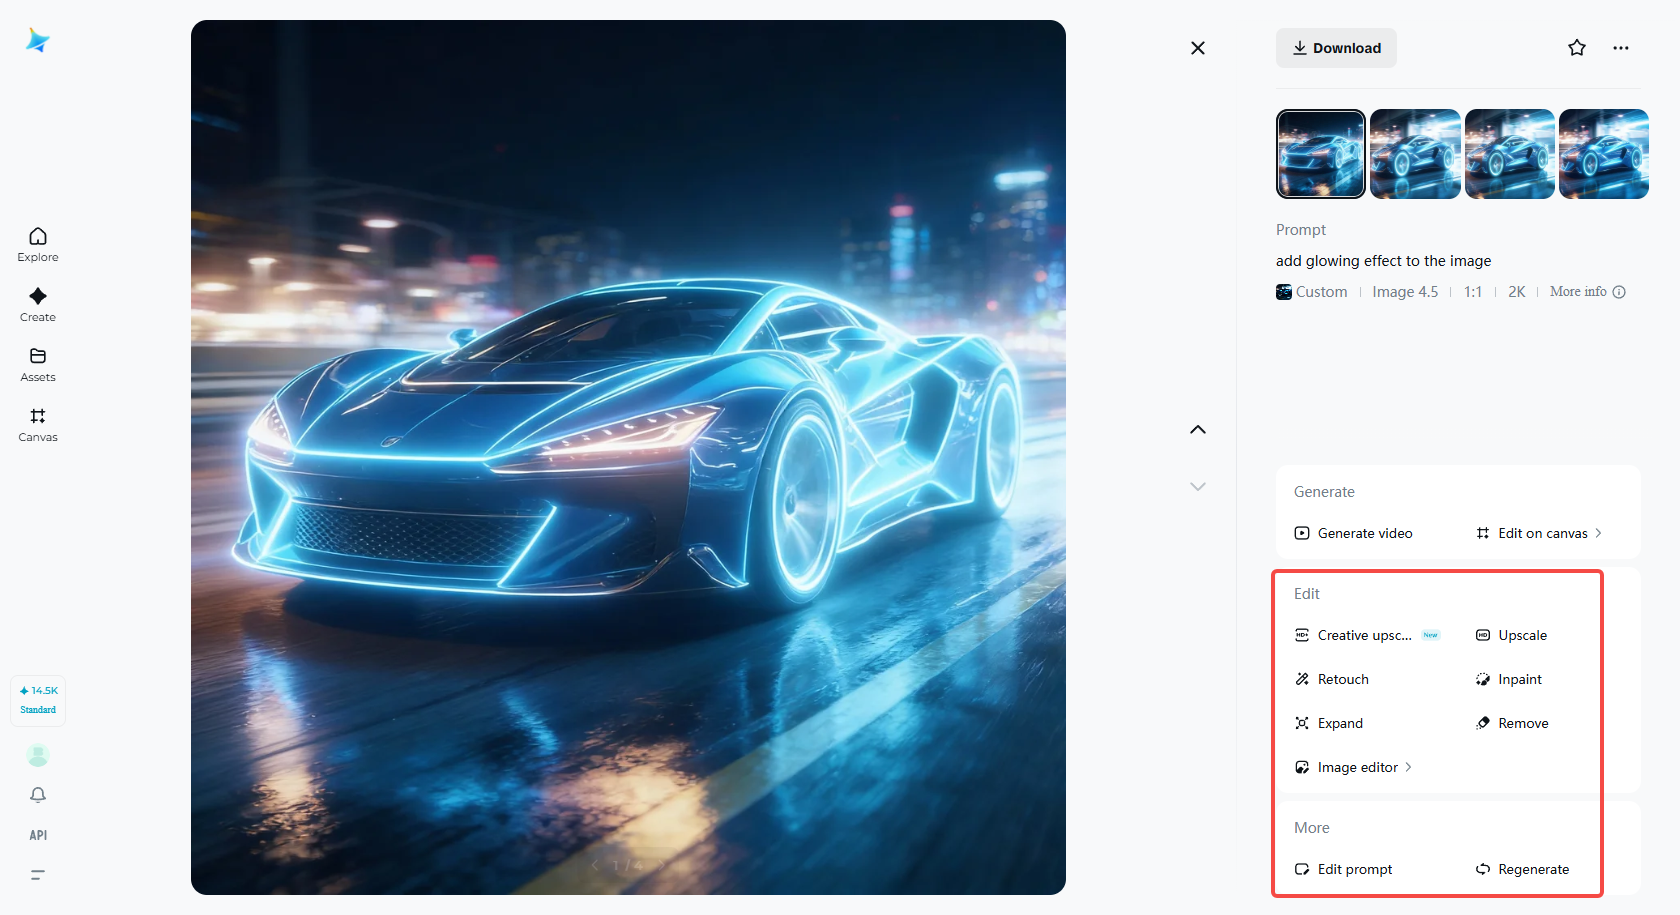Open the Image editor submenu

1354,767
